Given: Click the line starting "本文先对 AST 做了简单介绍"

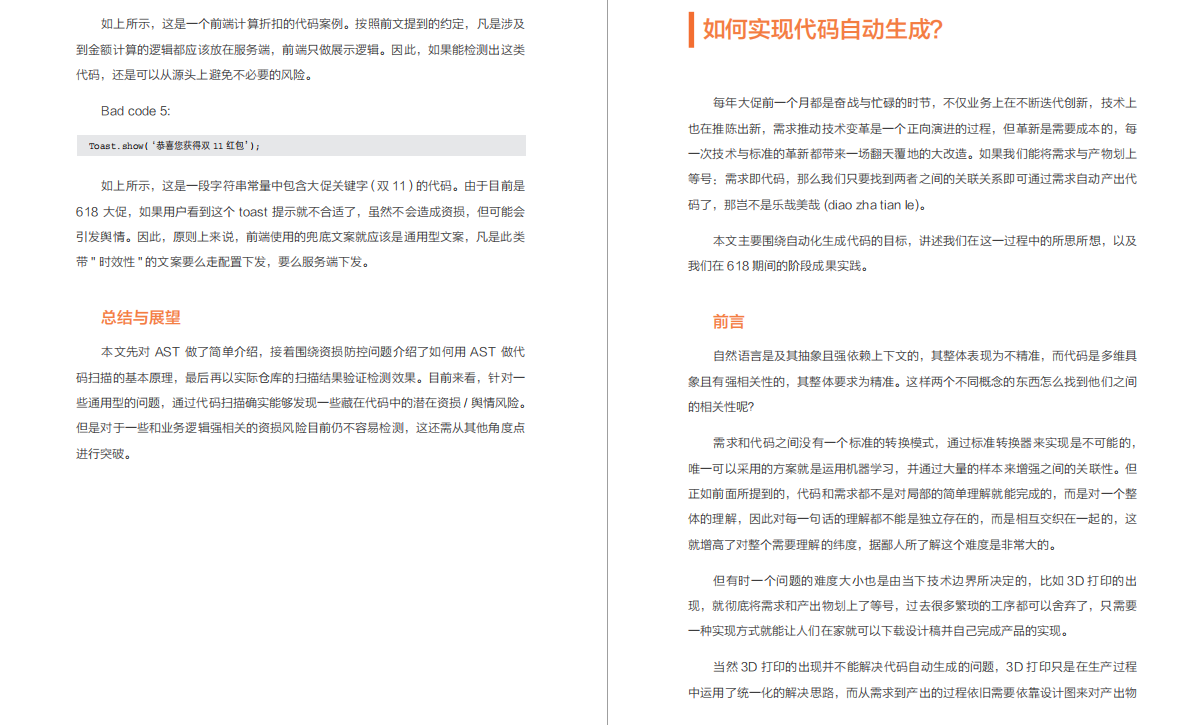Looking at the screenshot, I should point(312,352).
